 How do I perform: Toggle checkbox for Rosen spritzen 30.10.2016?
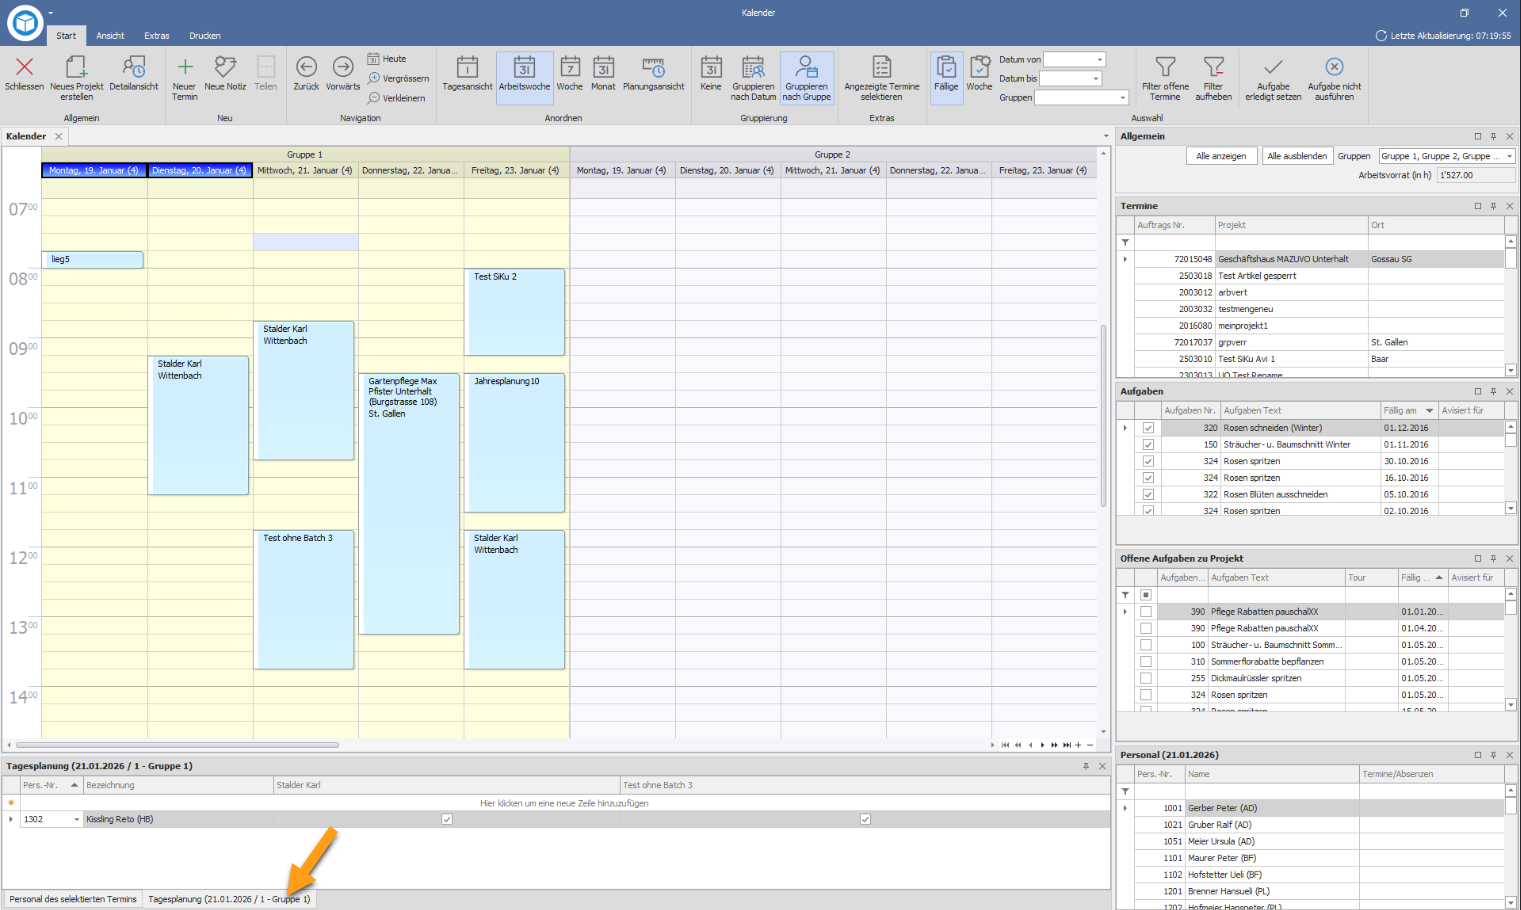point(1148,462)
